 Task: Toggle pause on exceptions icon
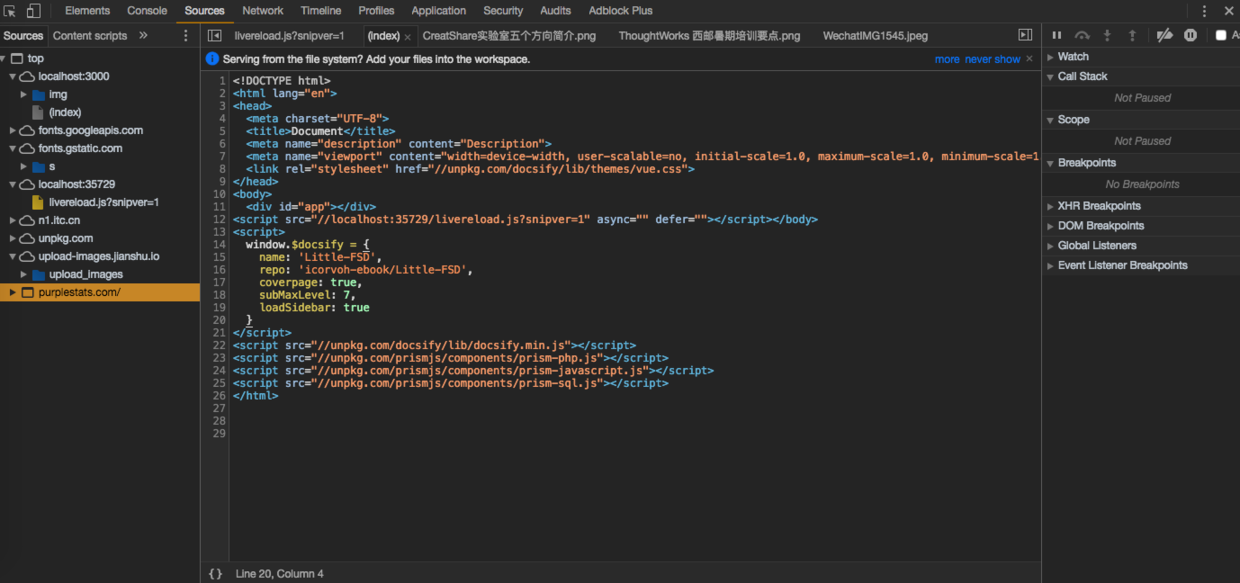point(1190,35)
